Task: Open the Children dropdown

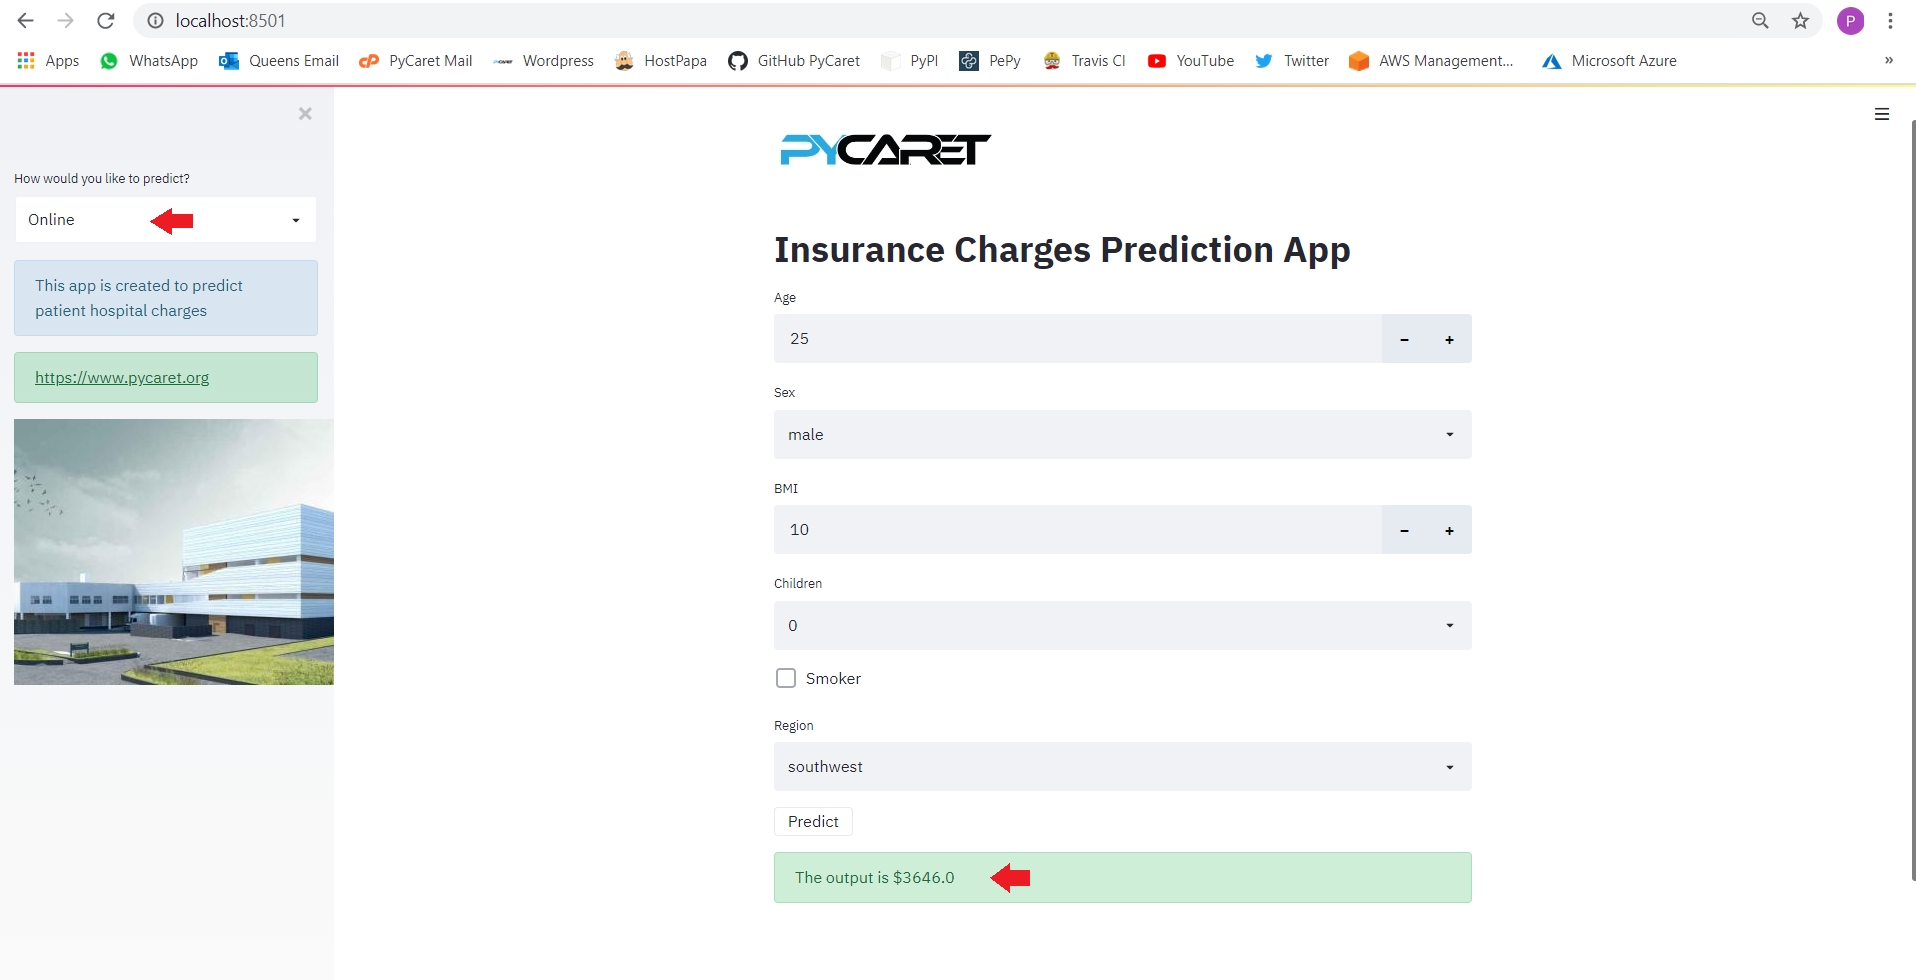Action: pyautogui.click(x=1122, y=626)
